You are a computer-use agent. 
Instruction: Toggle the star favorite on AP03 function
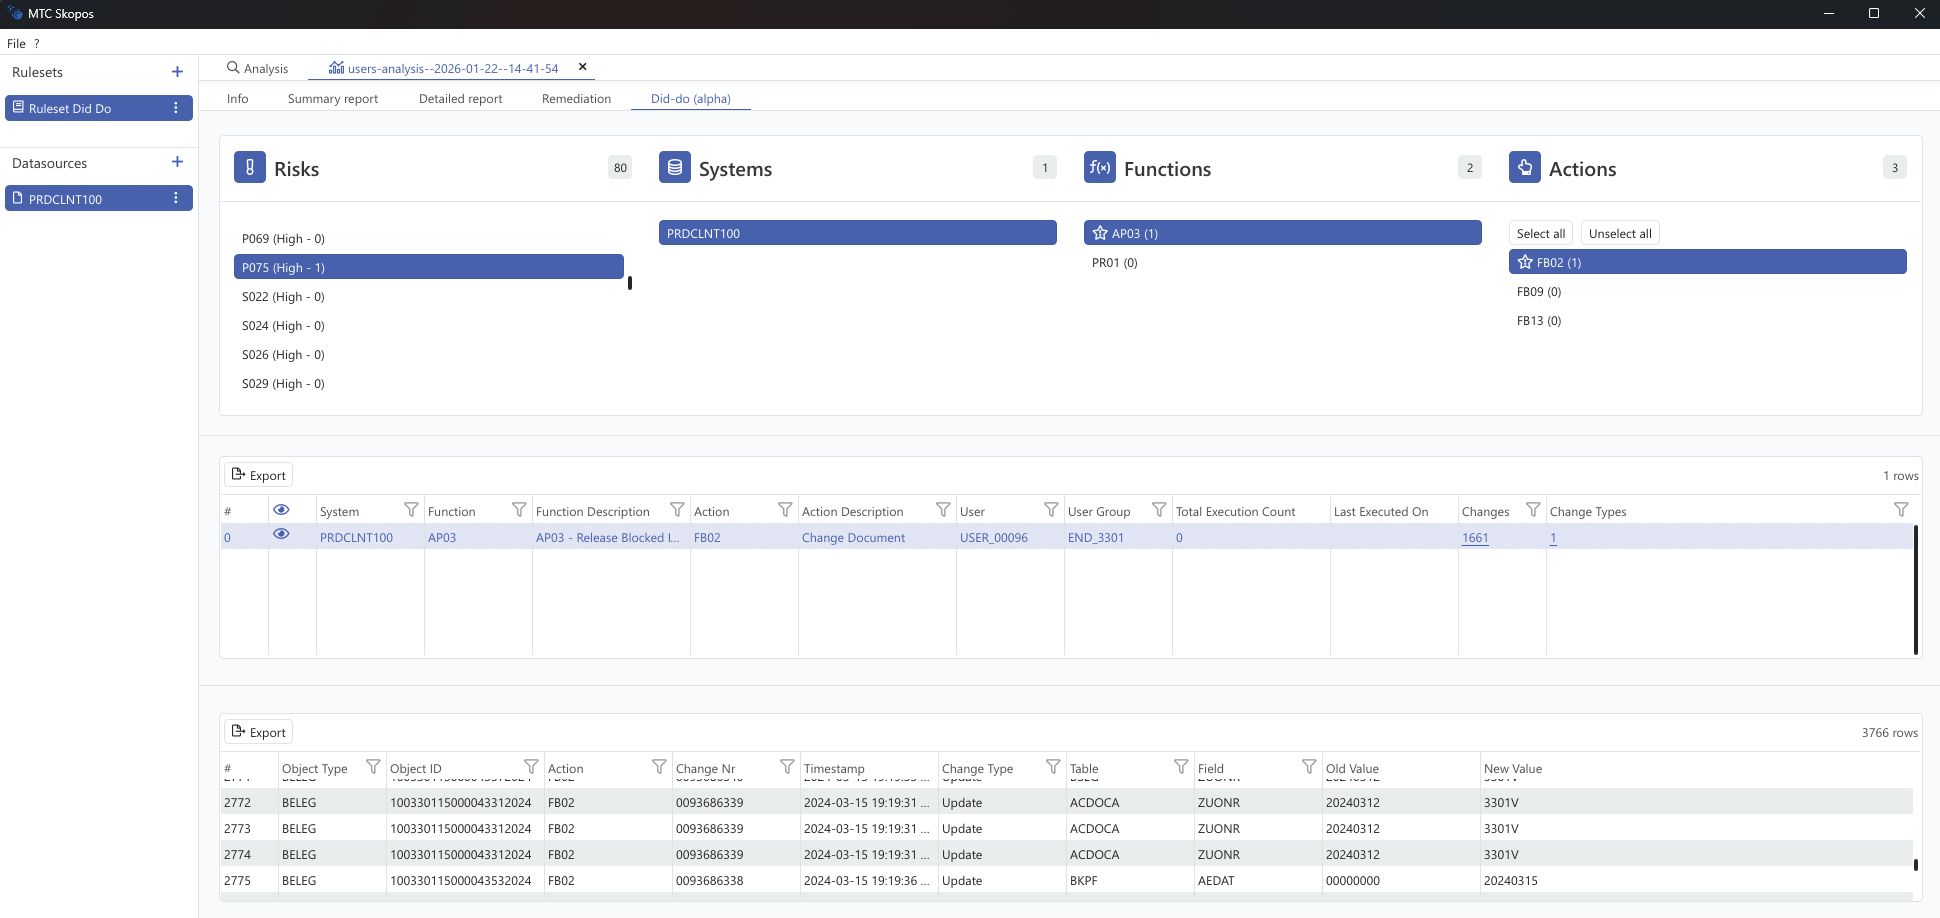pos(1100,232)
